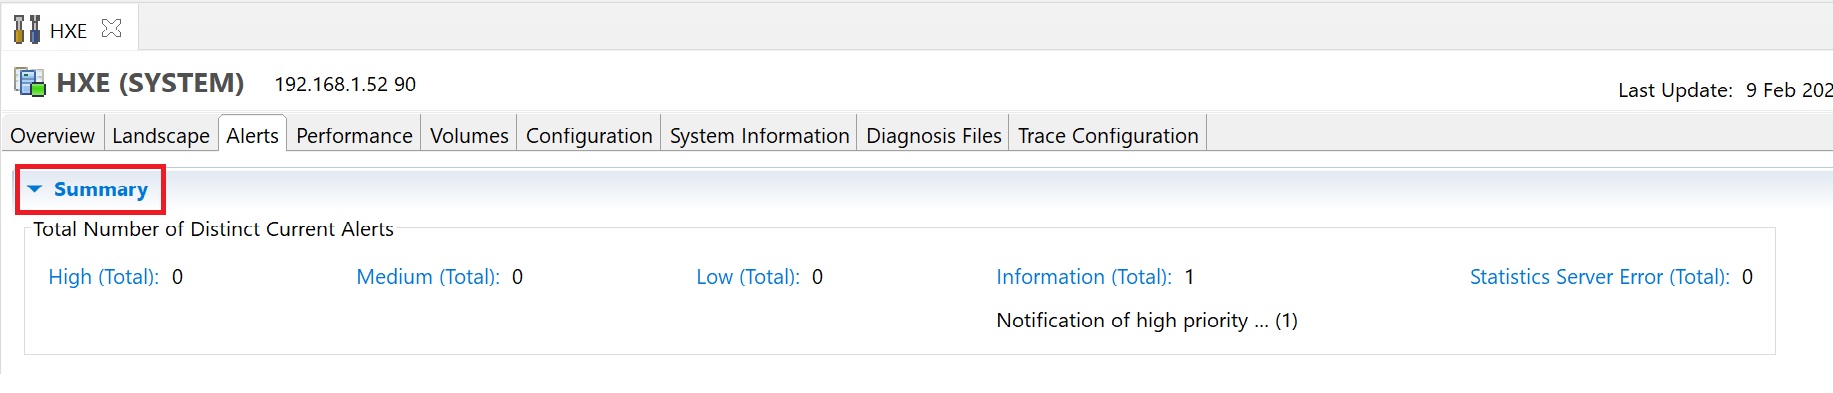1833x393 pixels.
Task: Open the System Information tab
Action: pos(759,135)
